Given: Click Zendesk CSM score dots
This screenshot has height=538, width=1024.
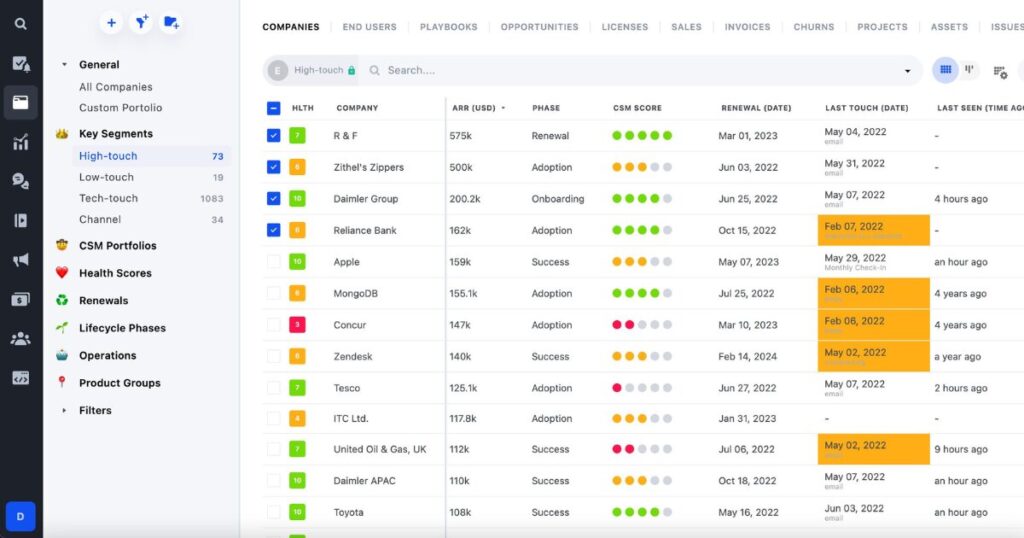Looking at the screenshot, I should [642, 356].
